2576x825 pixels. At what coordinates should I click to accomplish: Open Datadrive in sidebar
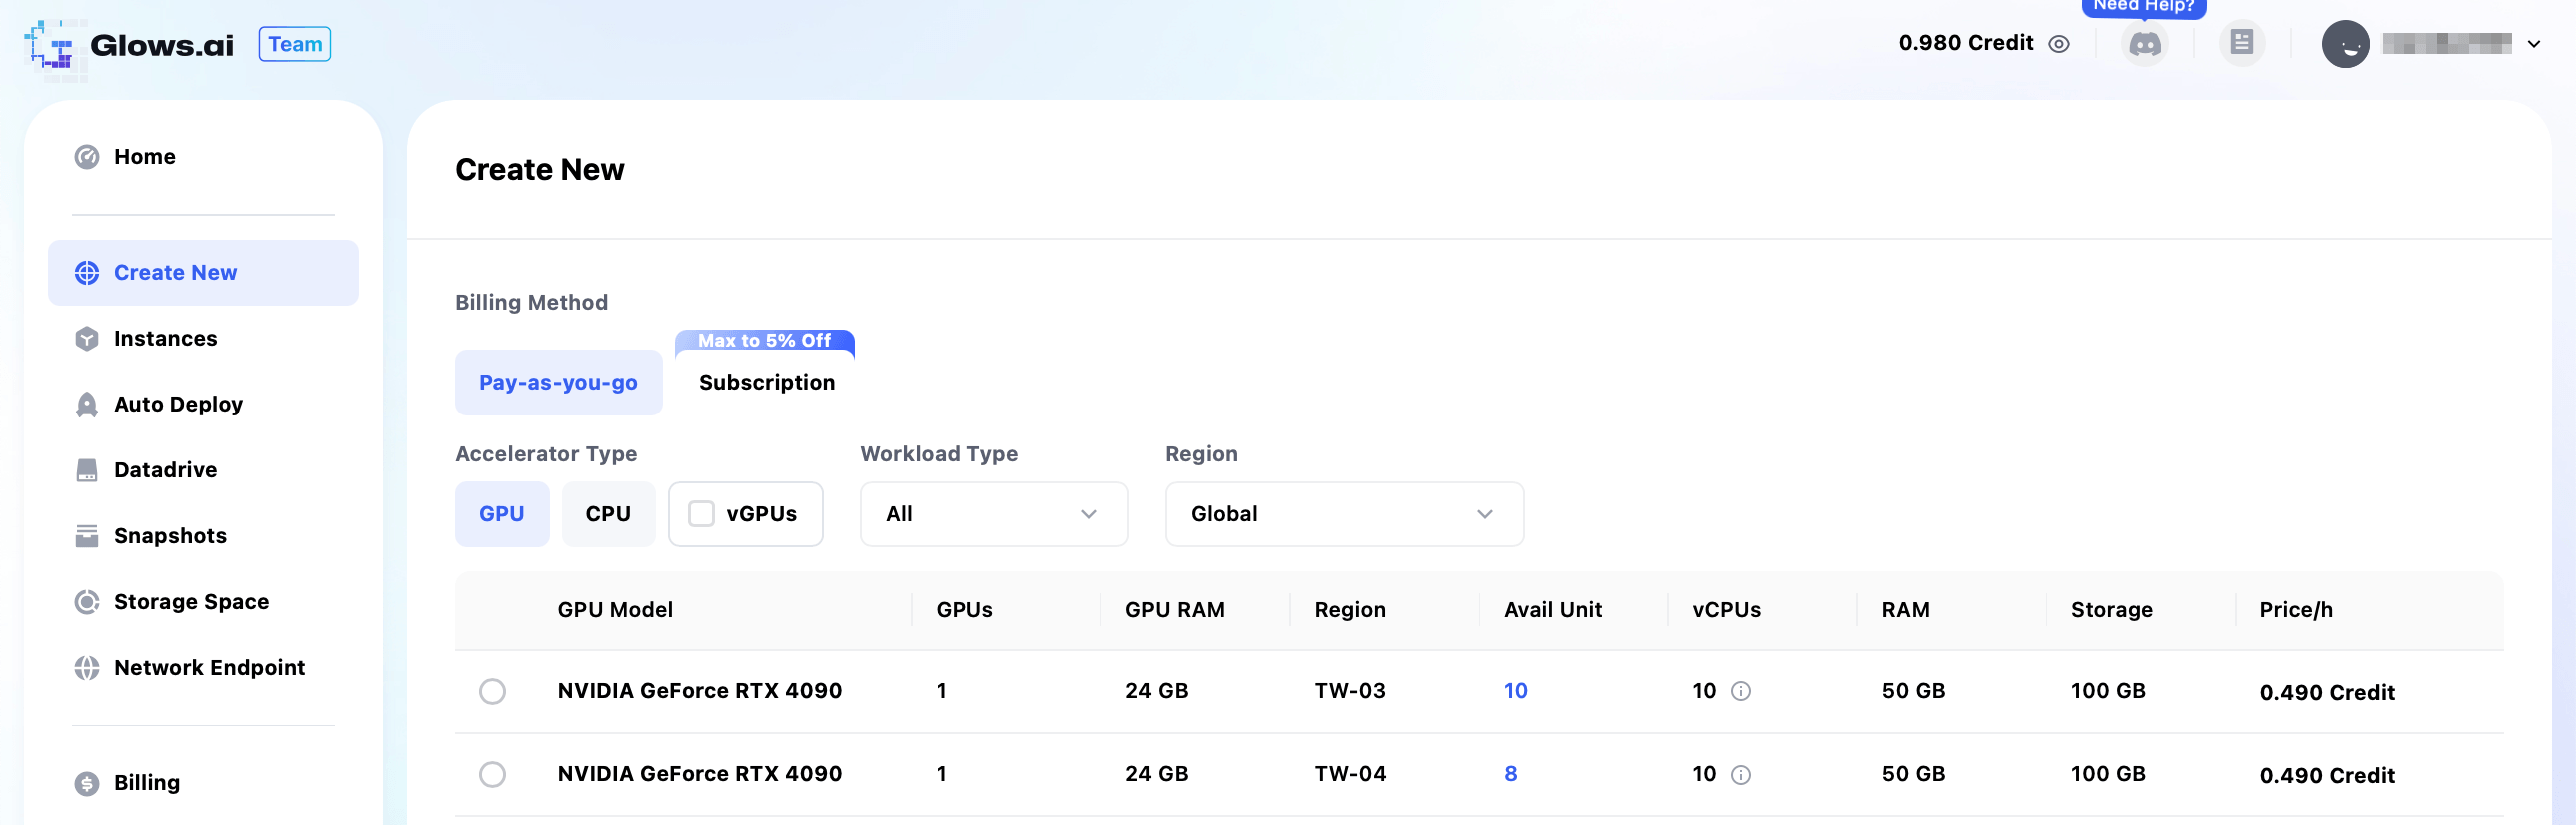click(203, 471)
